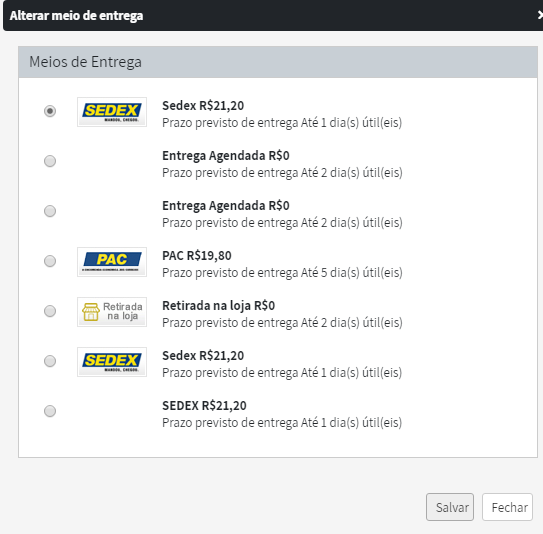Select the first Entrega Agendada radio button
543x534 pixels.
(50, 161)
